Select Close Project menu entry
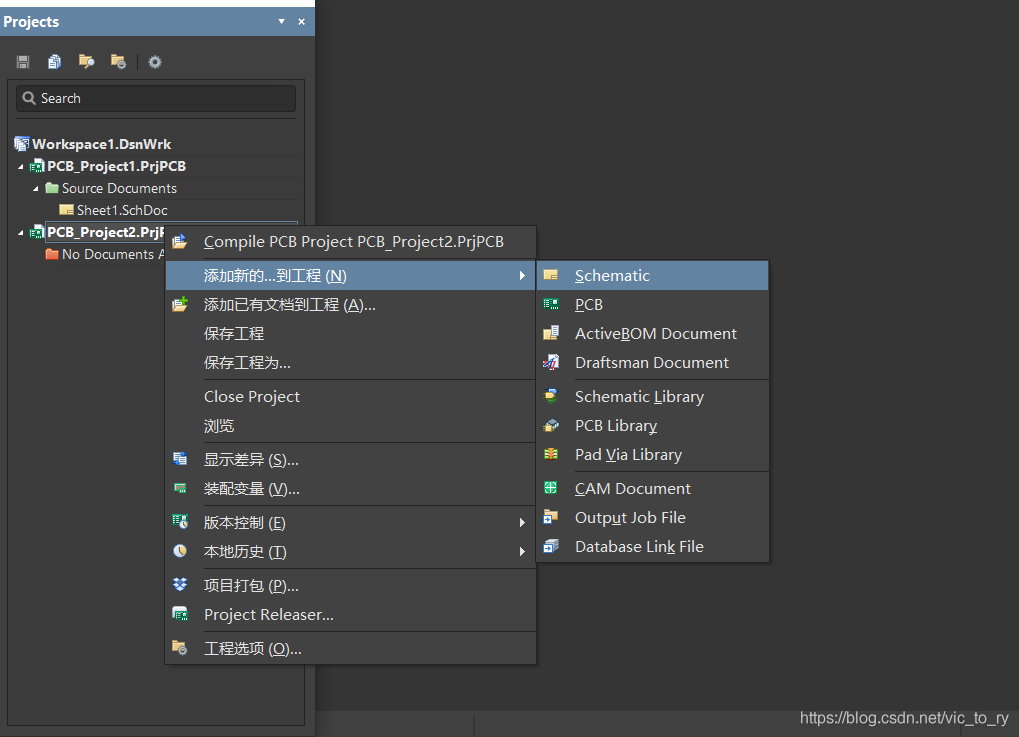The height and width of the screenshot is (737, 1019). pyautogui.click(x=351, y=396)
